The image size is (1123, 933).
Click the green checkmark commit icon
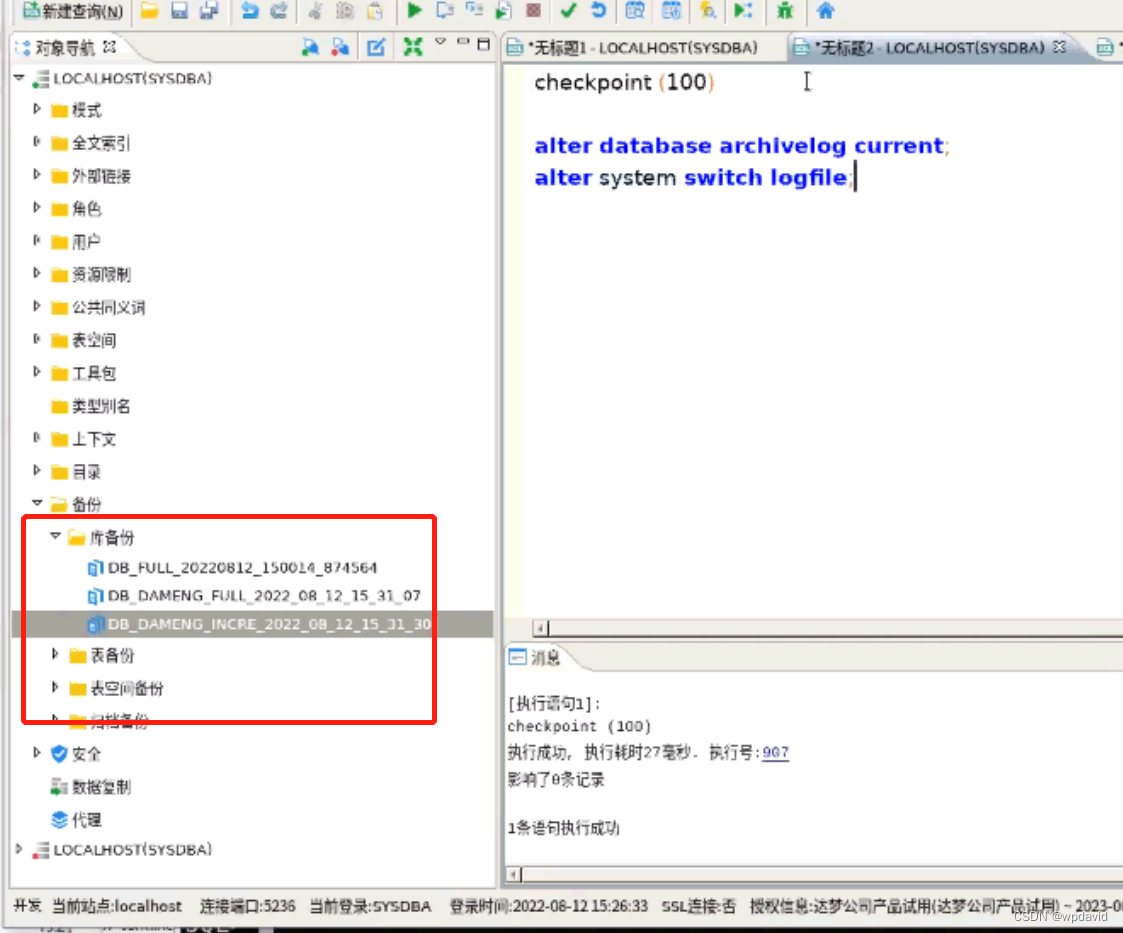pyautogui.click(x=570, y=13)
